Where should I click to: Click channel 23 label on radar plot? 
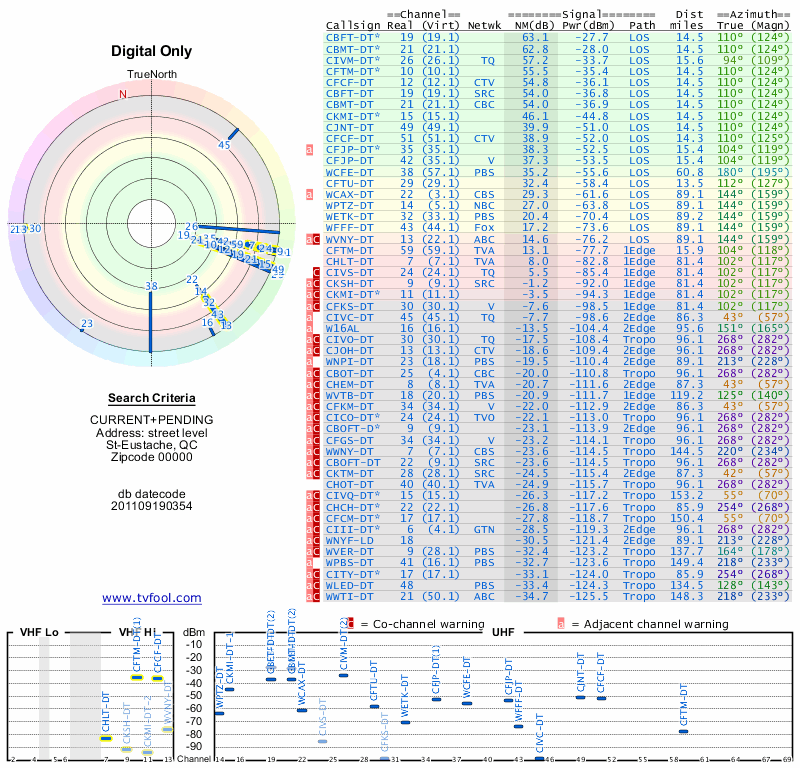click(x=87, y=324)
